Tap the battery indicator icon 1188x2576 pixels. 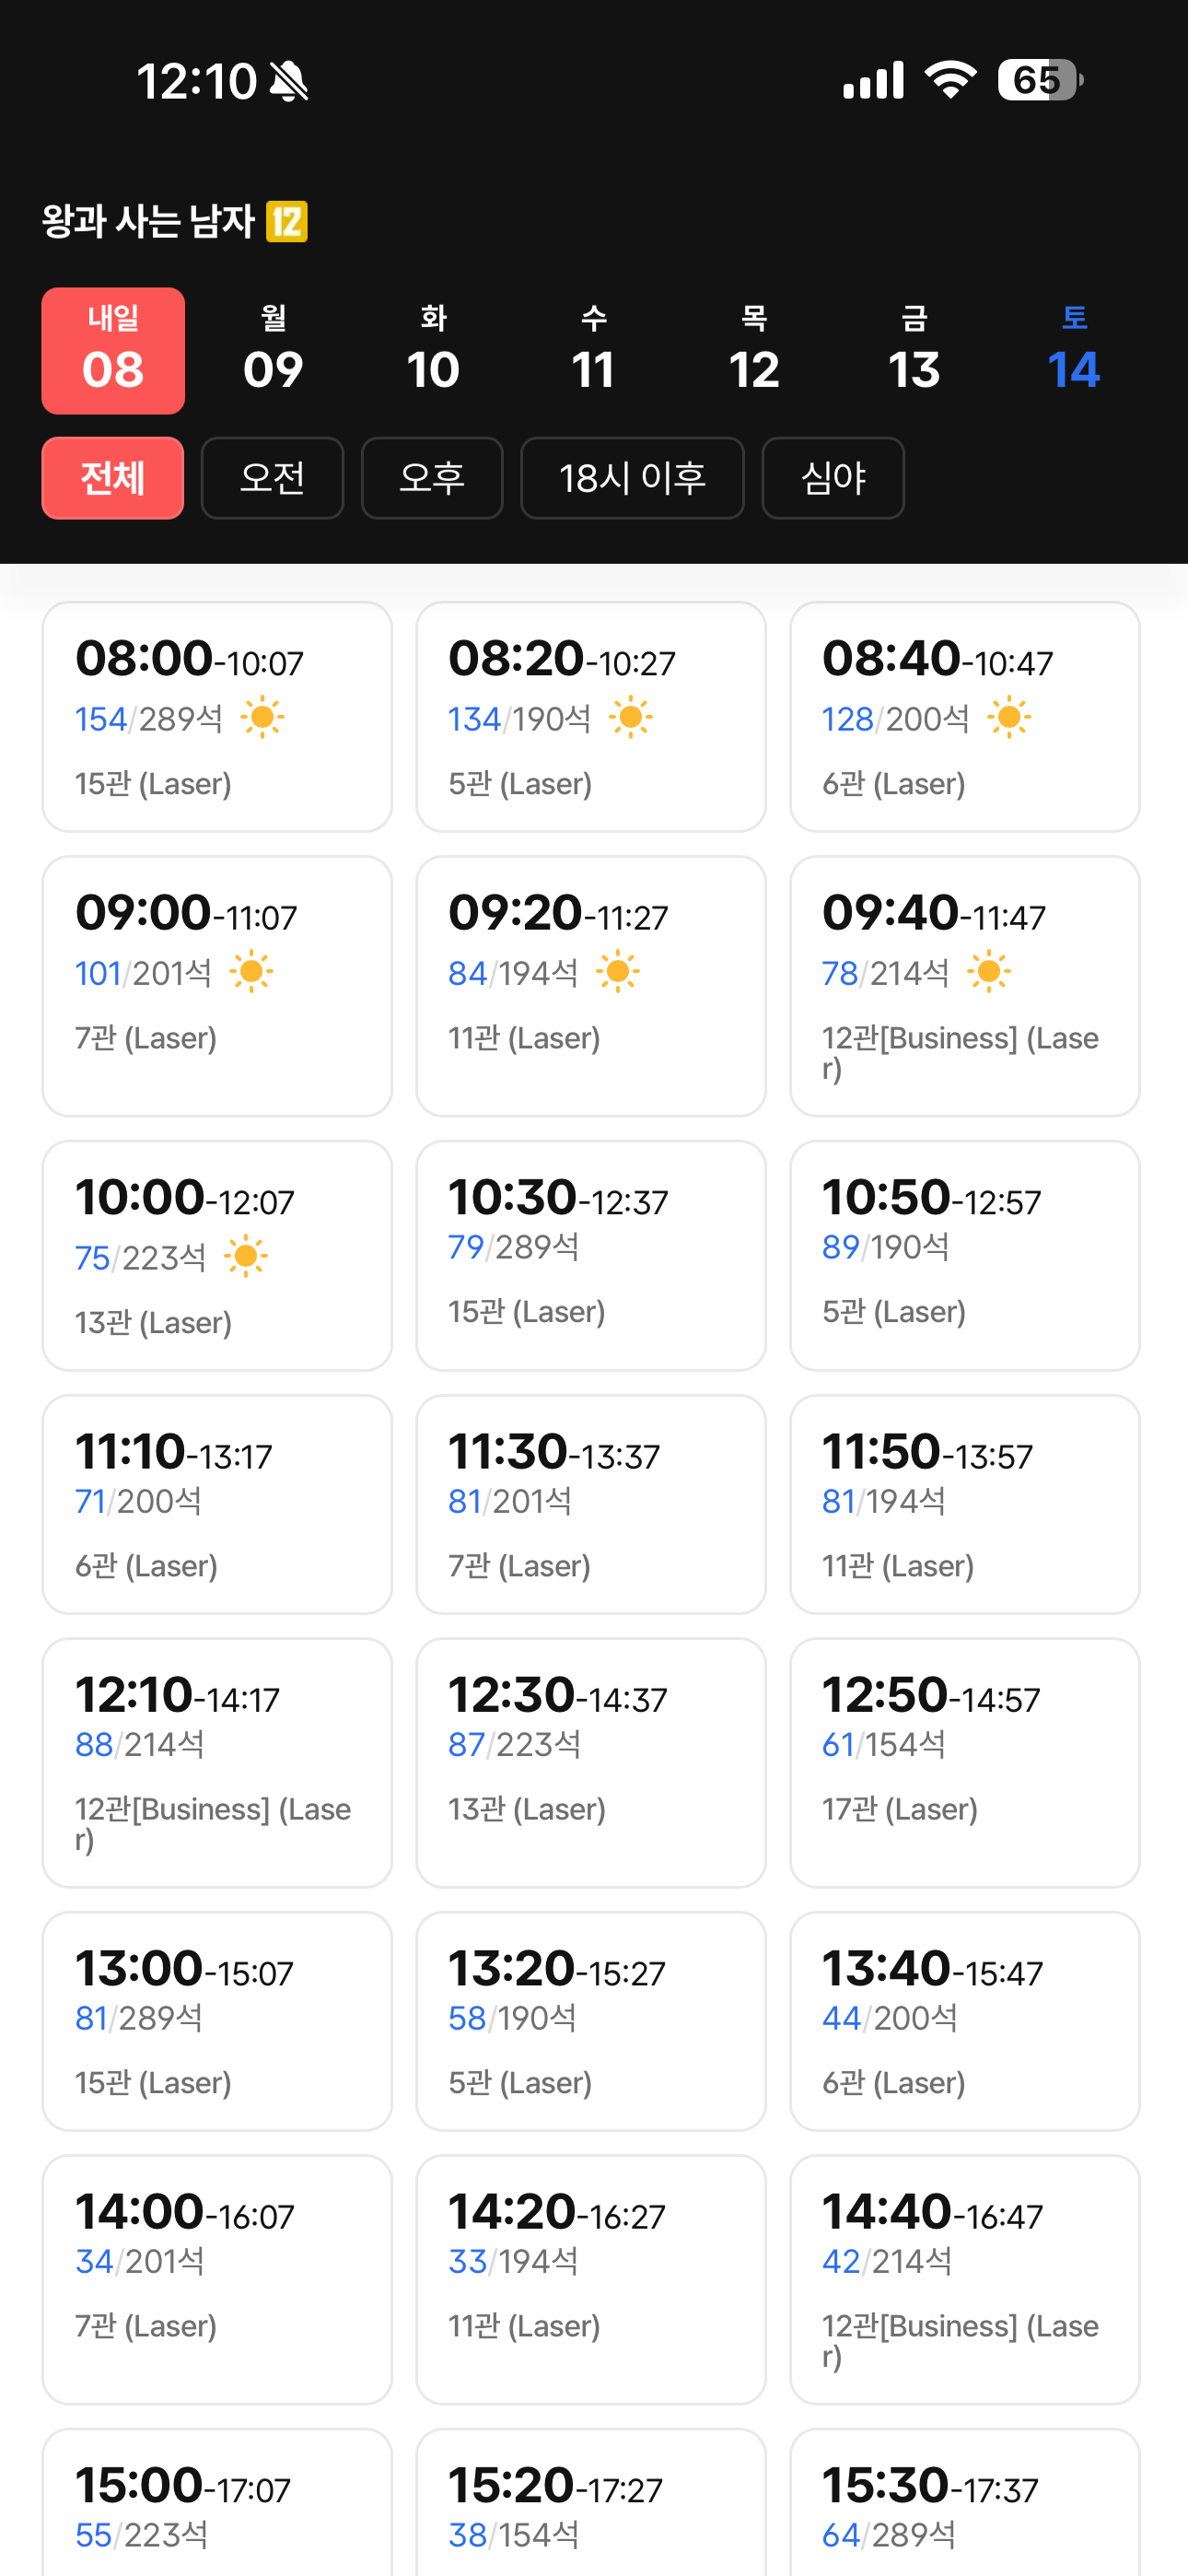pos(1040,80)
